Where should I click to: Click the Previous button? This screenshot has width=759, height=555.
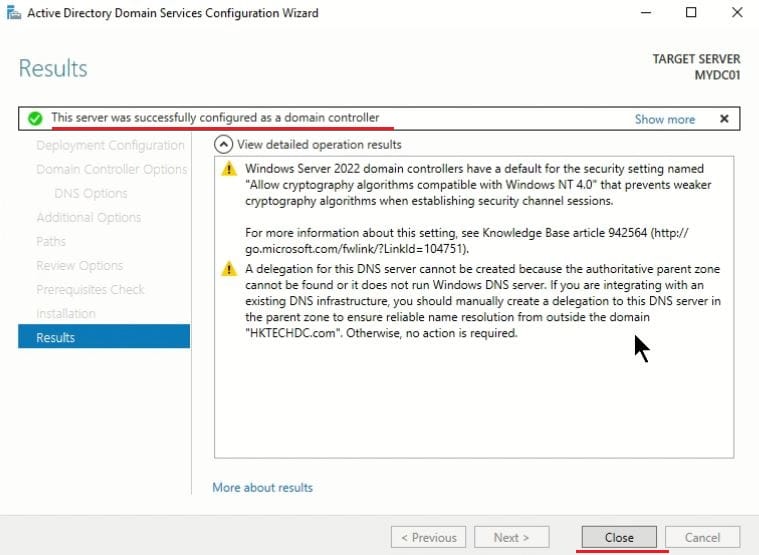point(428,537)
